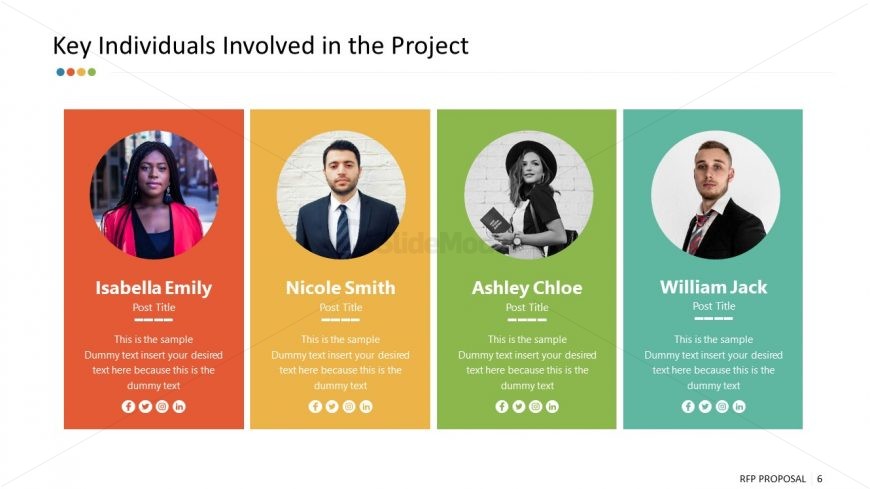
Task: Click Ashley Chloe's circular portrait
Action: 528,195
